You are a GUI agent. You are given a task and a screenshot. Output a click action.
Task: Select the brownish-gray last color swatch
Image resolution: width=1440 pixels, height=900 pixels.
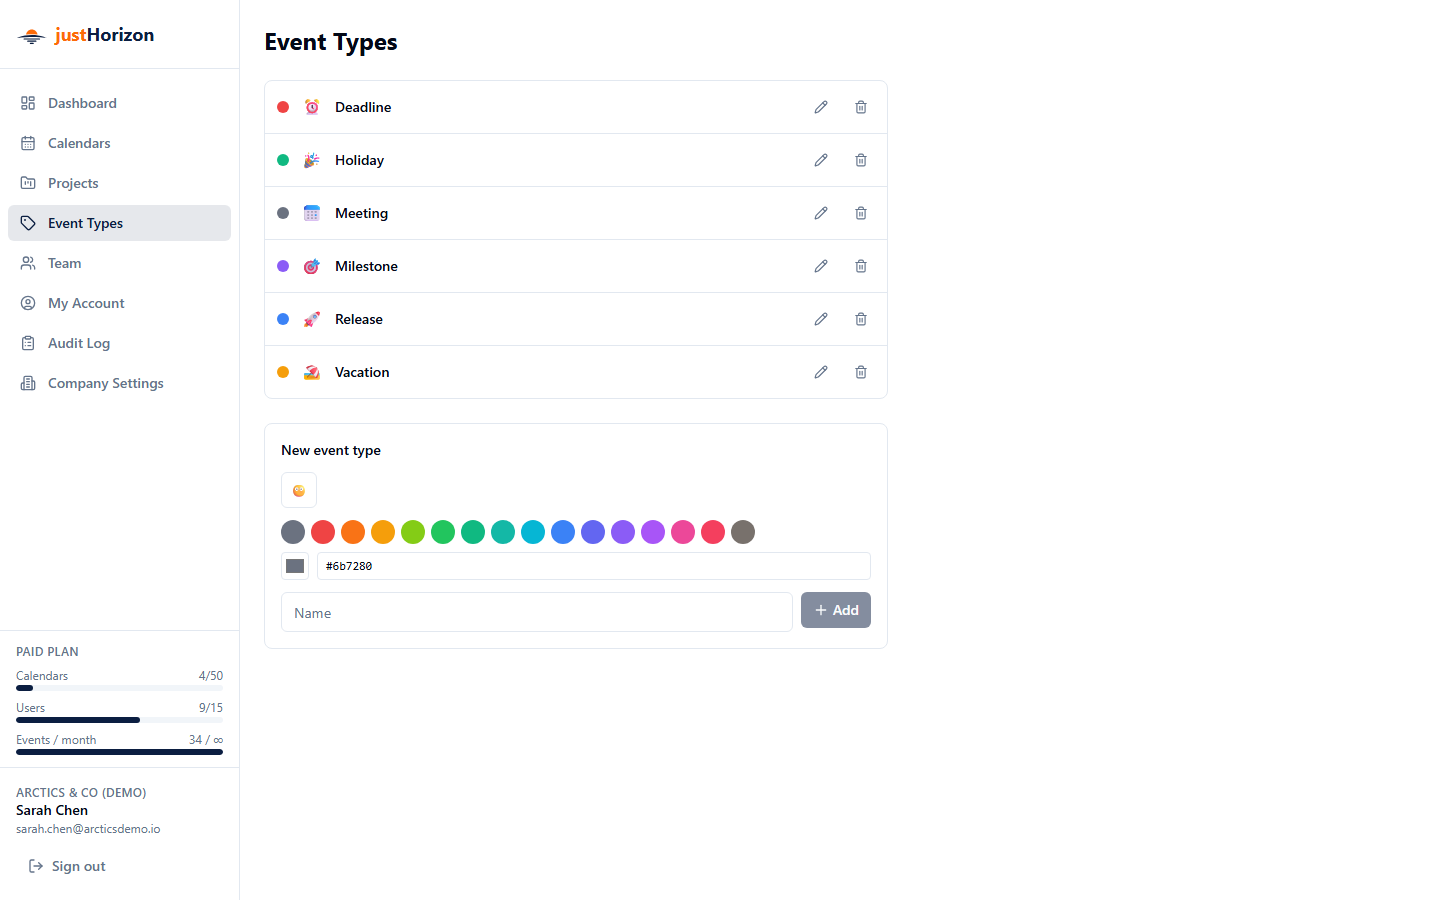coord(743,532)
